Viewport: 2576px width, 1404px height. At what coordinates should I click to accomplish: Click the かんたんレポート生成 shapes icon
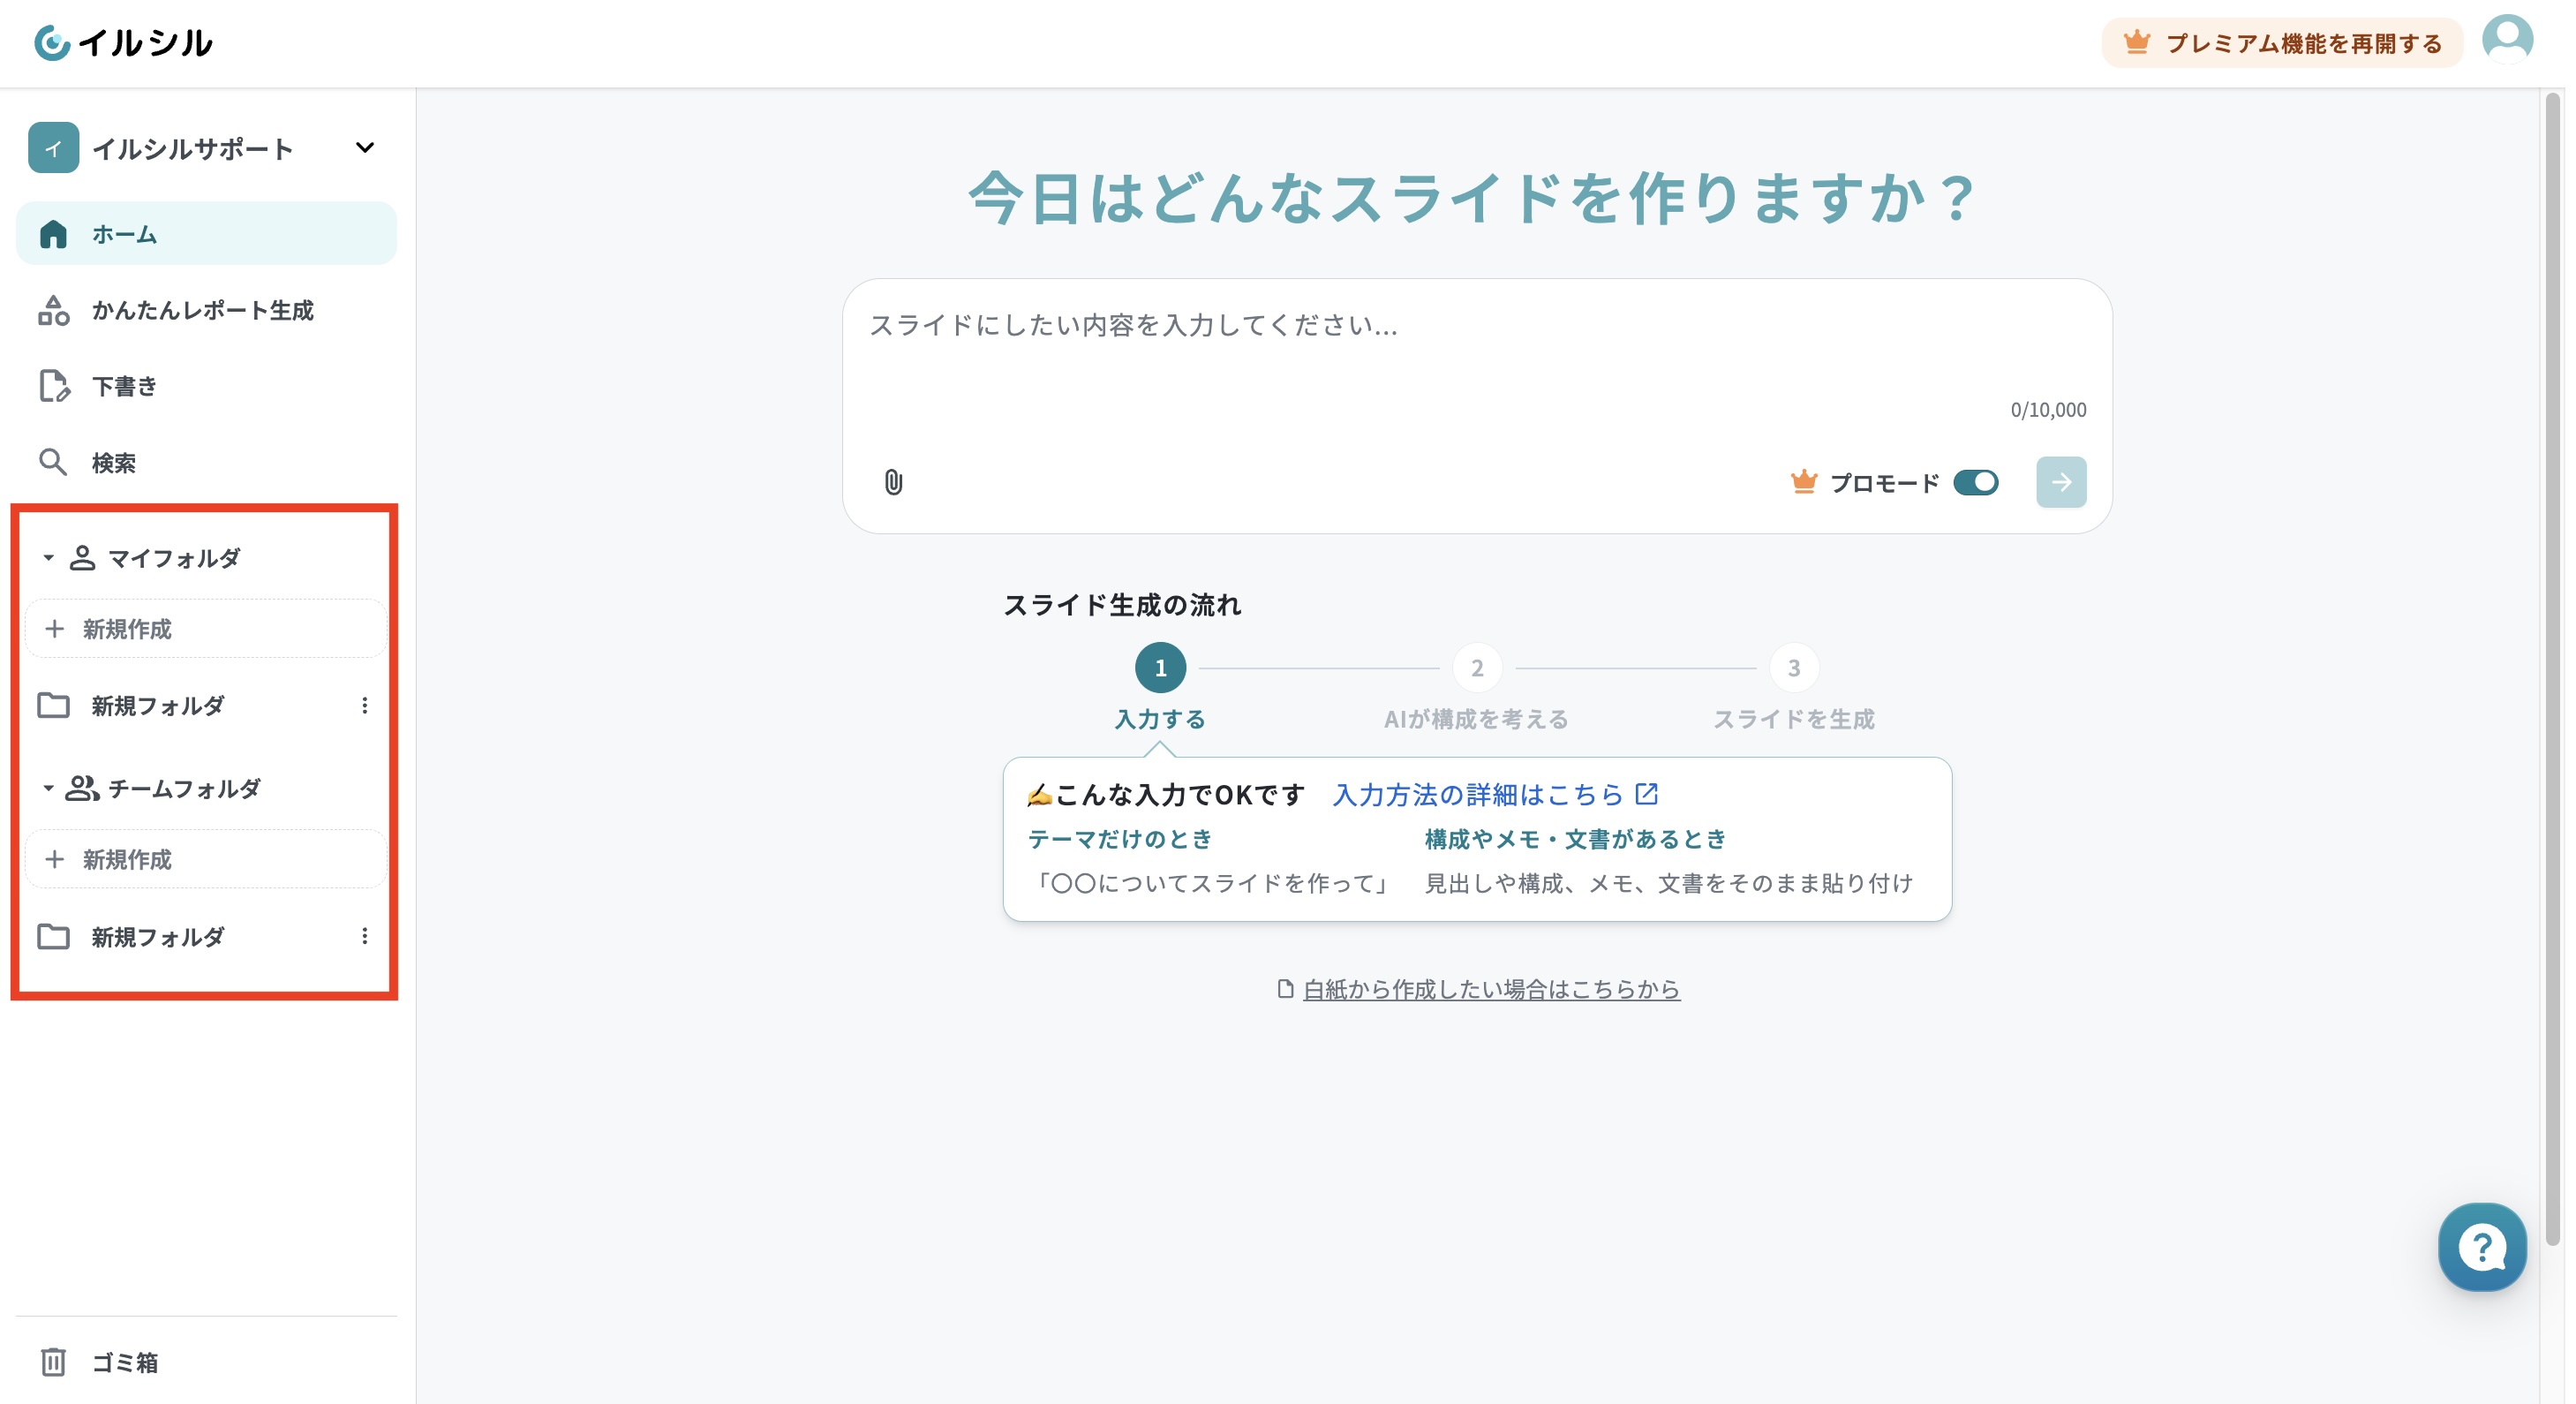coord(53,311)
